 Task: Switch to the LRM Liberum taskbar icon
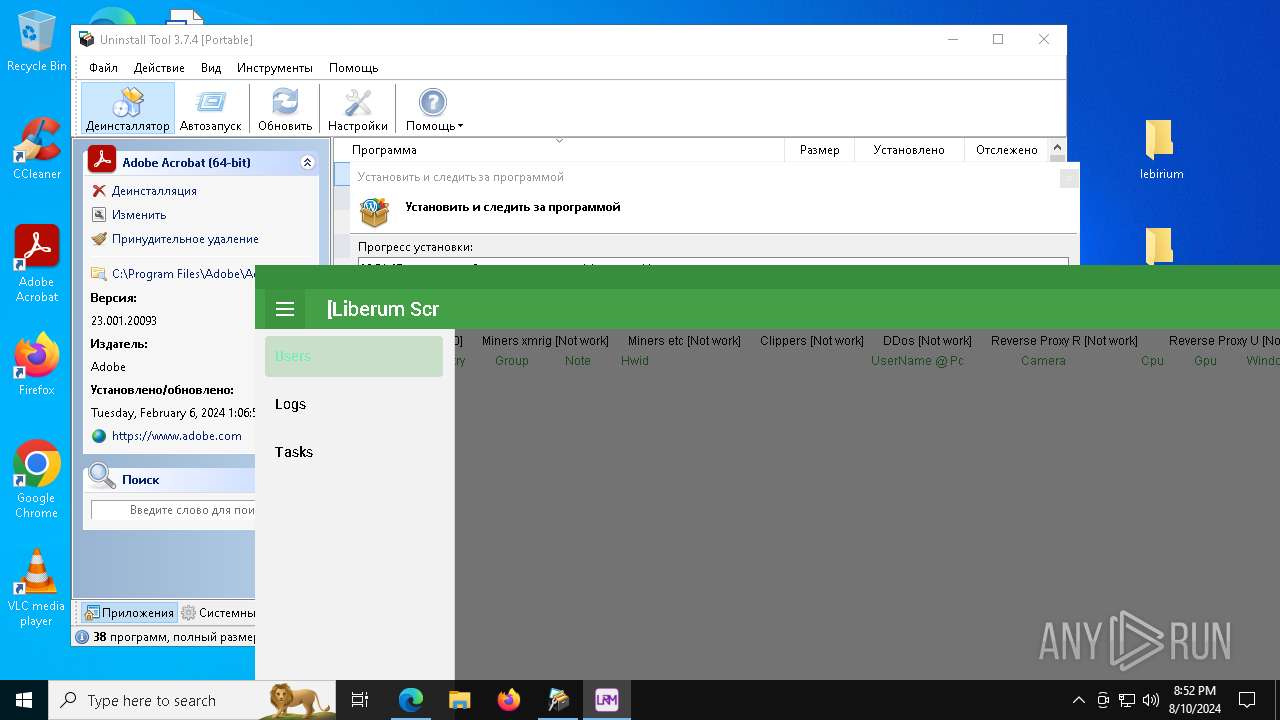pyautogui.click(x=607, y=700)
